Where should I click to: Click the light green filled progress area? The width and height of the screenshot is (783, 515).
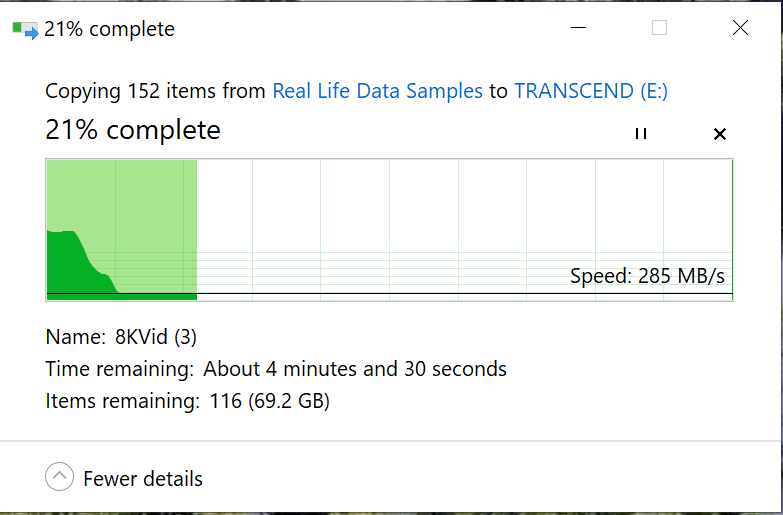(140, 200)
